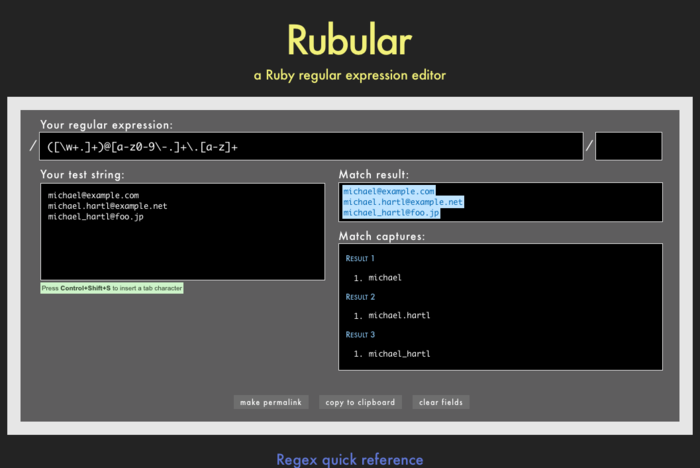Click the michael_hartl@foo.jp line in test string

(96, 216)
